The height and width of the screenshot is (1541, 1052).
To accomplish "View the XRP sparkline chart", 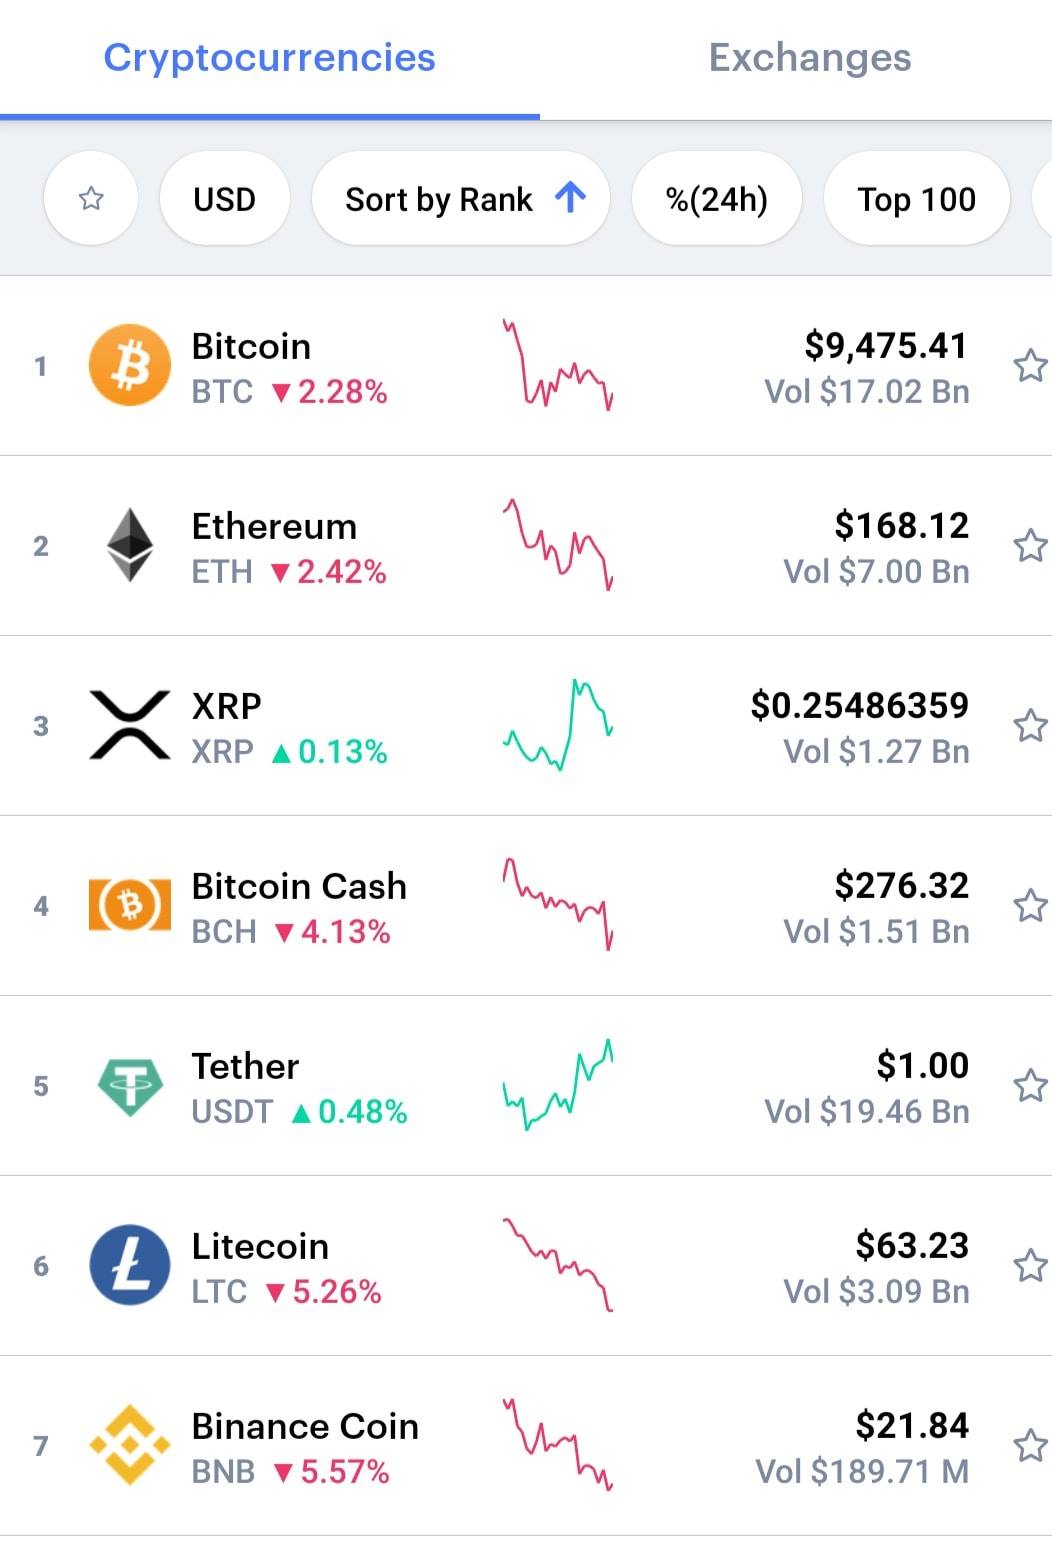I will tap(558, 725).
